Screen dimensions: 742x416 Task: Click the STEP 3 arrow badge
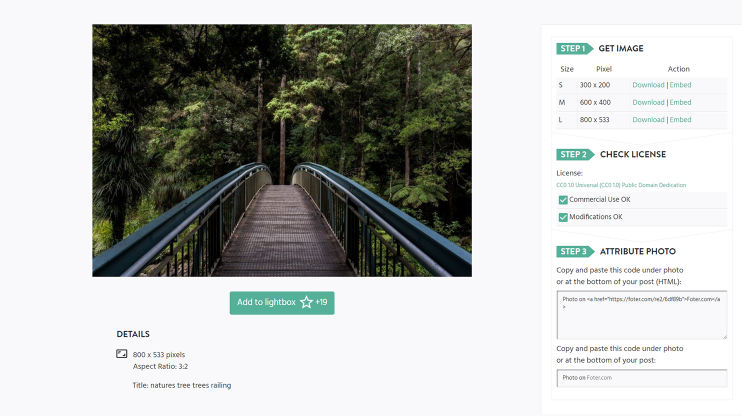[x=575, y=251]
